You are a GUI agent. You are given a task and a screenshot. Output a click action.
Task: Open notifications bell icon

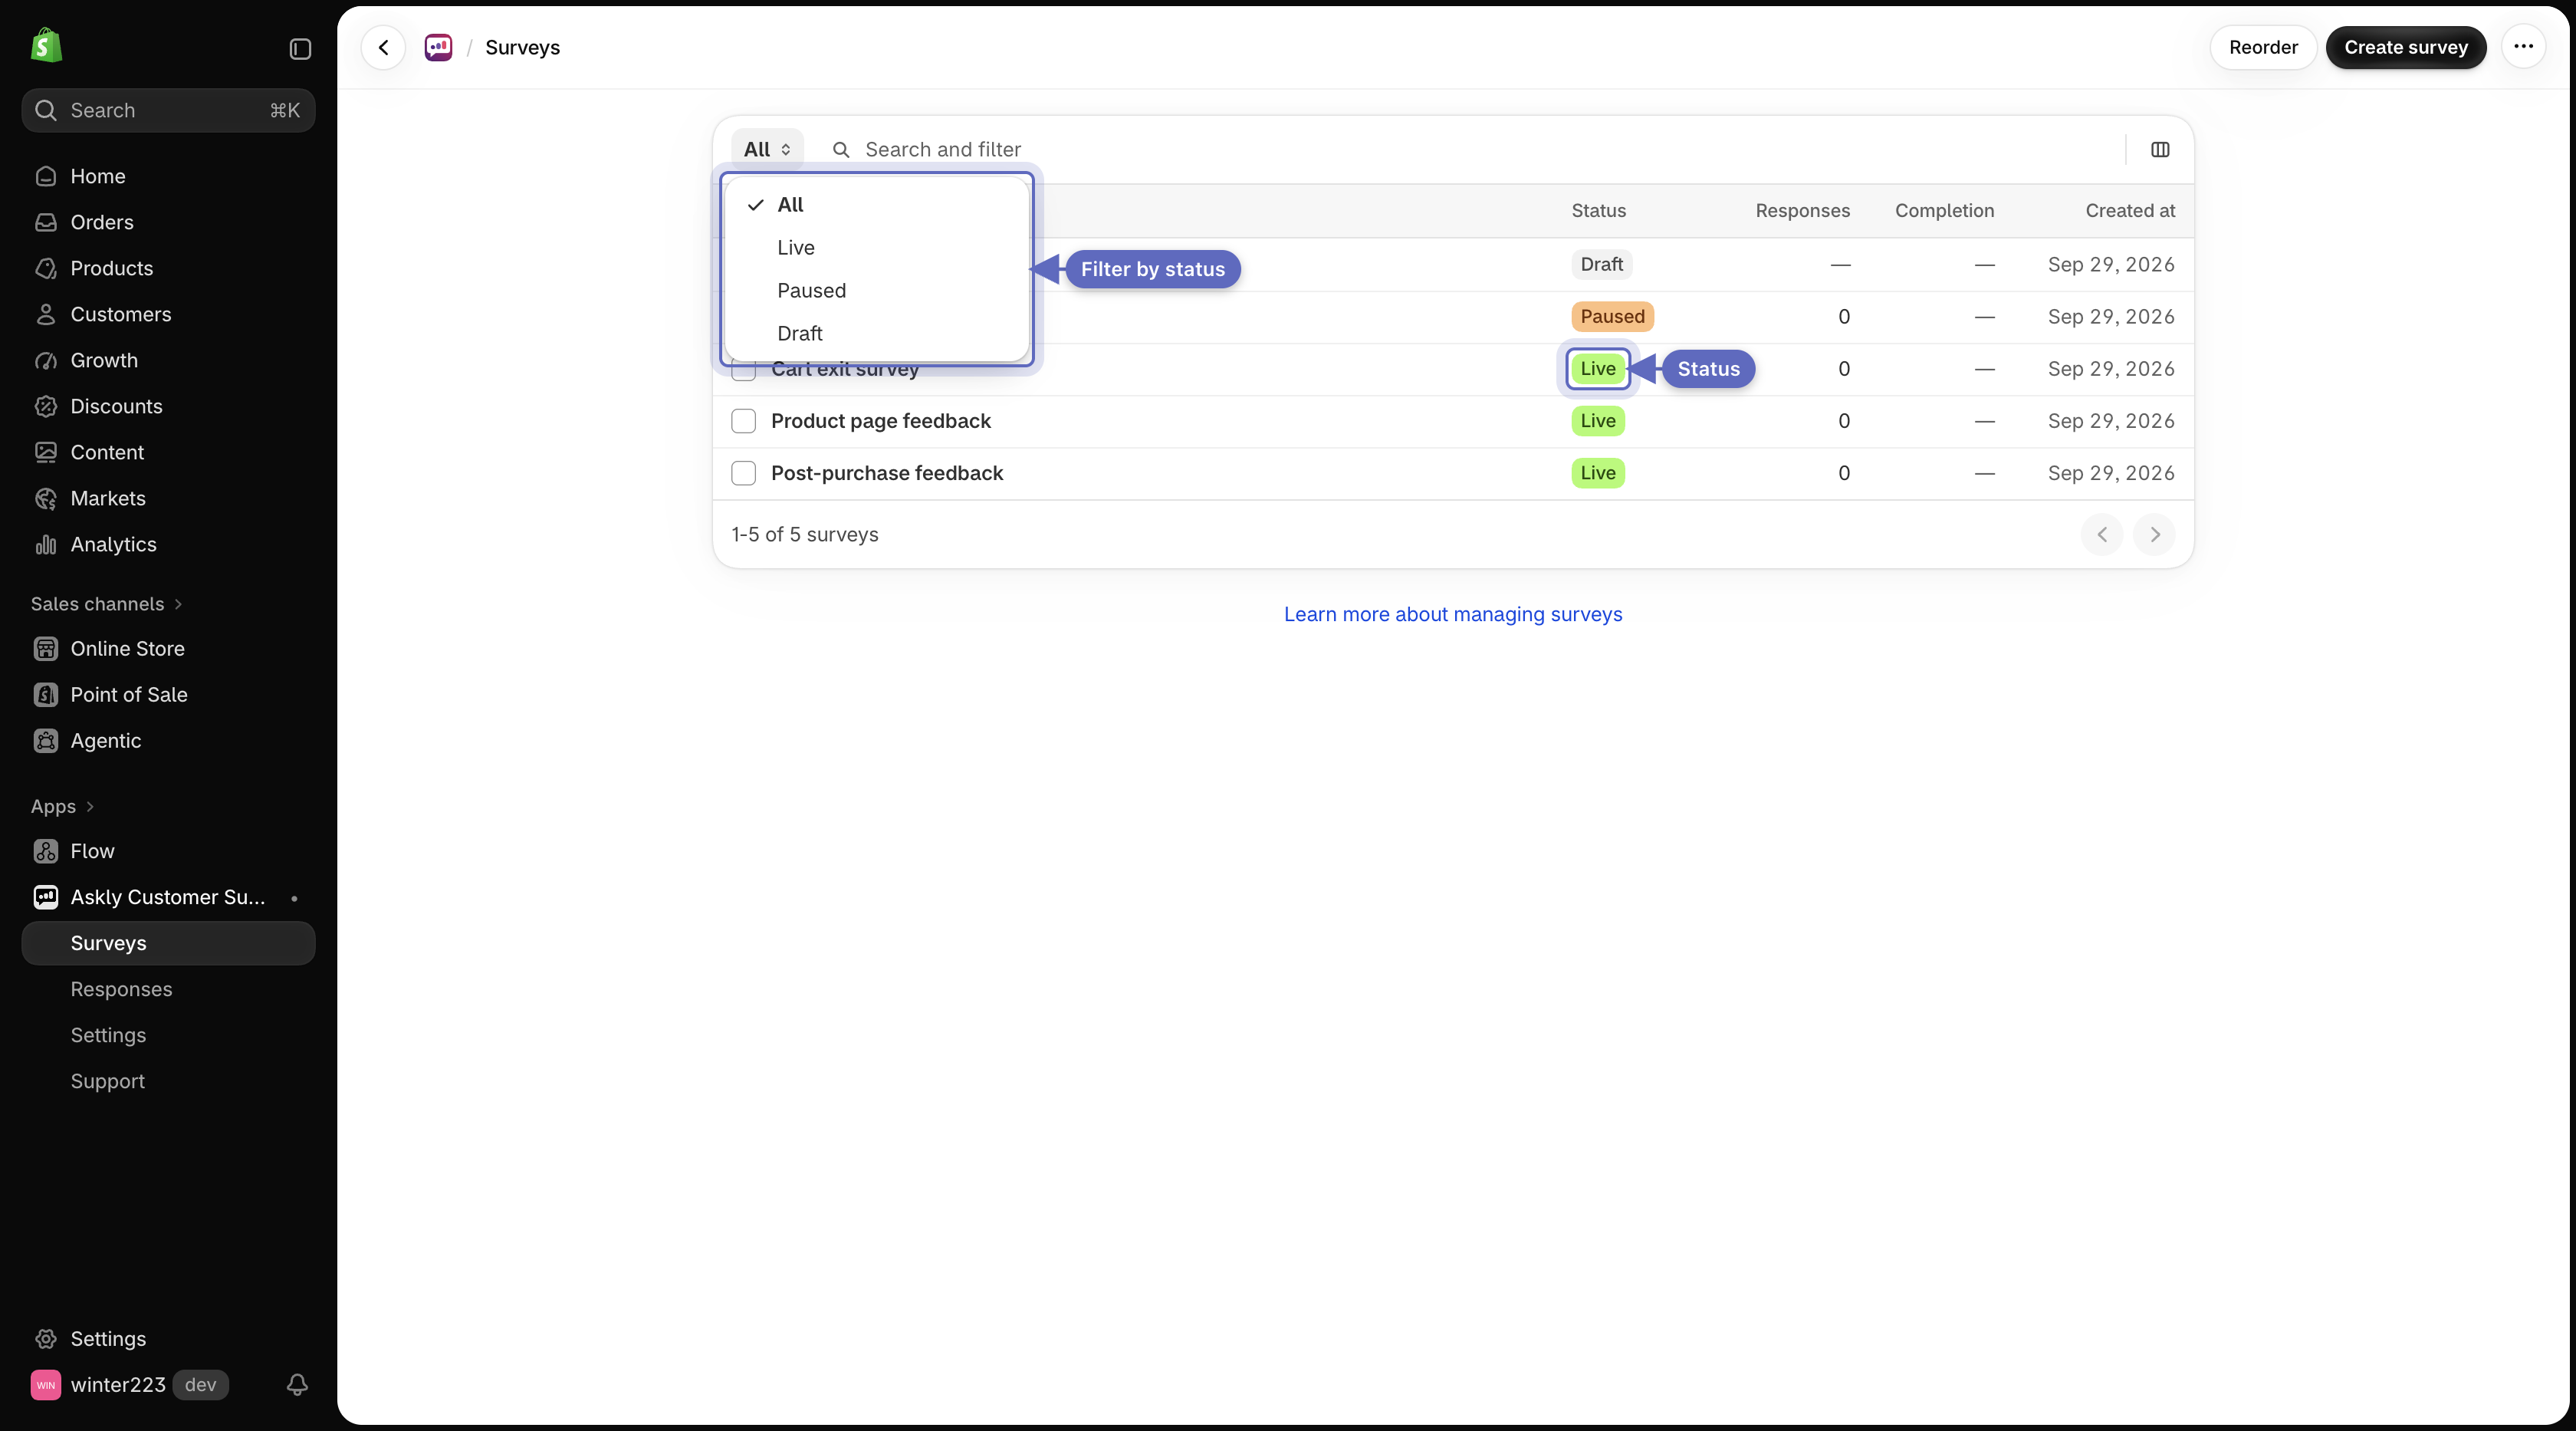(297, 1384)
